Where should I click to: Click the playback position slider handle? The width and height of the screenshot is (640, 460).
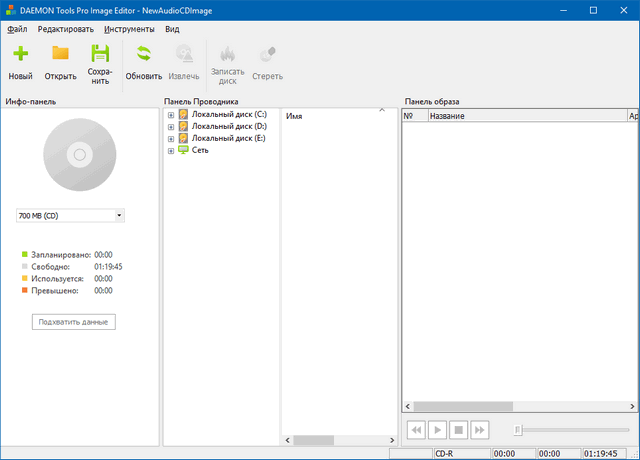coord(517,429)
